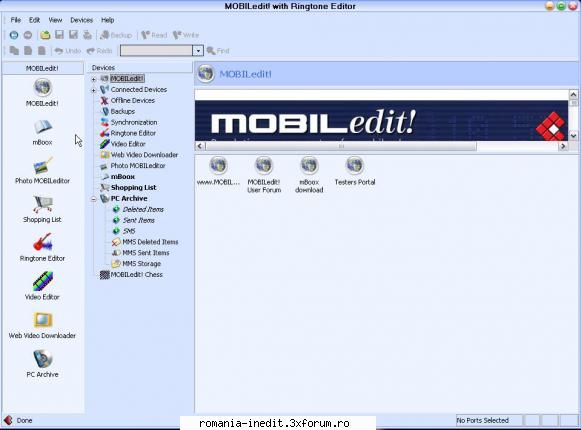Open the View menu
Viewport: 581px width, 430px height.
pos(55,20)
